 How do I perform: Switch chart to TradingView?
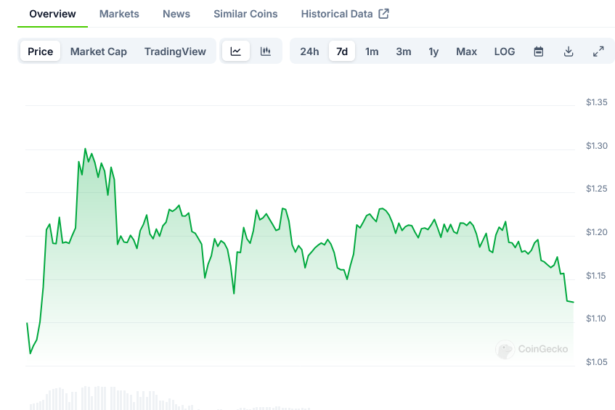176,51
